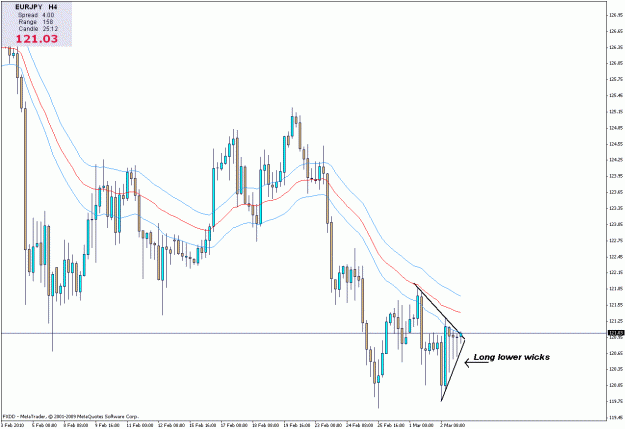
Task: Click the 125.75 price axis label
Action: [616, 79]
